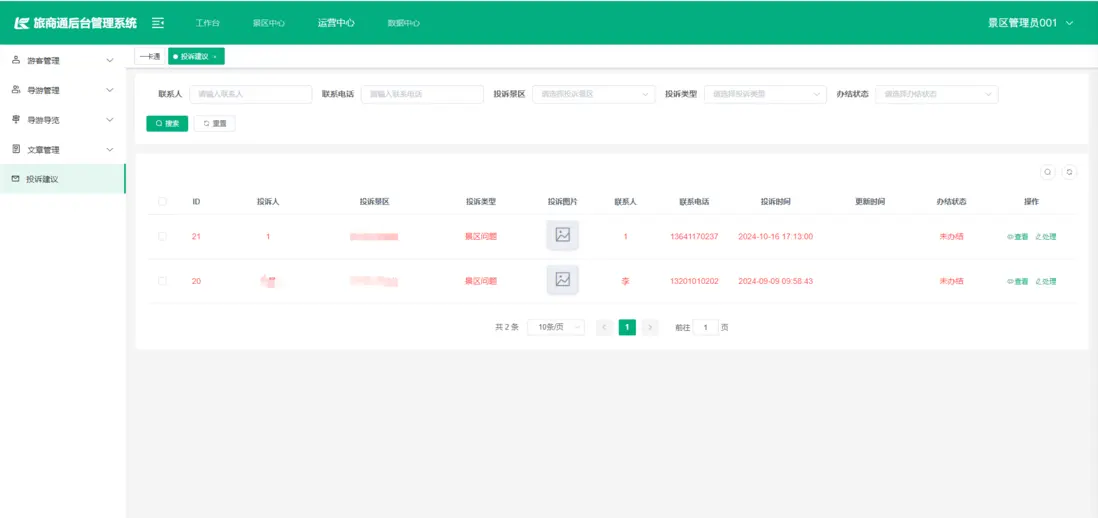Click timestamp 2024-09-09 09:58:43
Image resolution: width=1098 pixels, height=518 pixels.
click(x=775, y=281)
